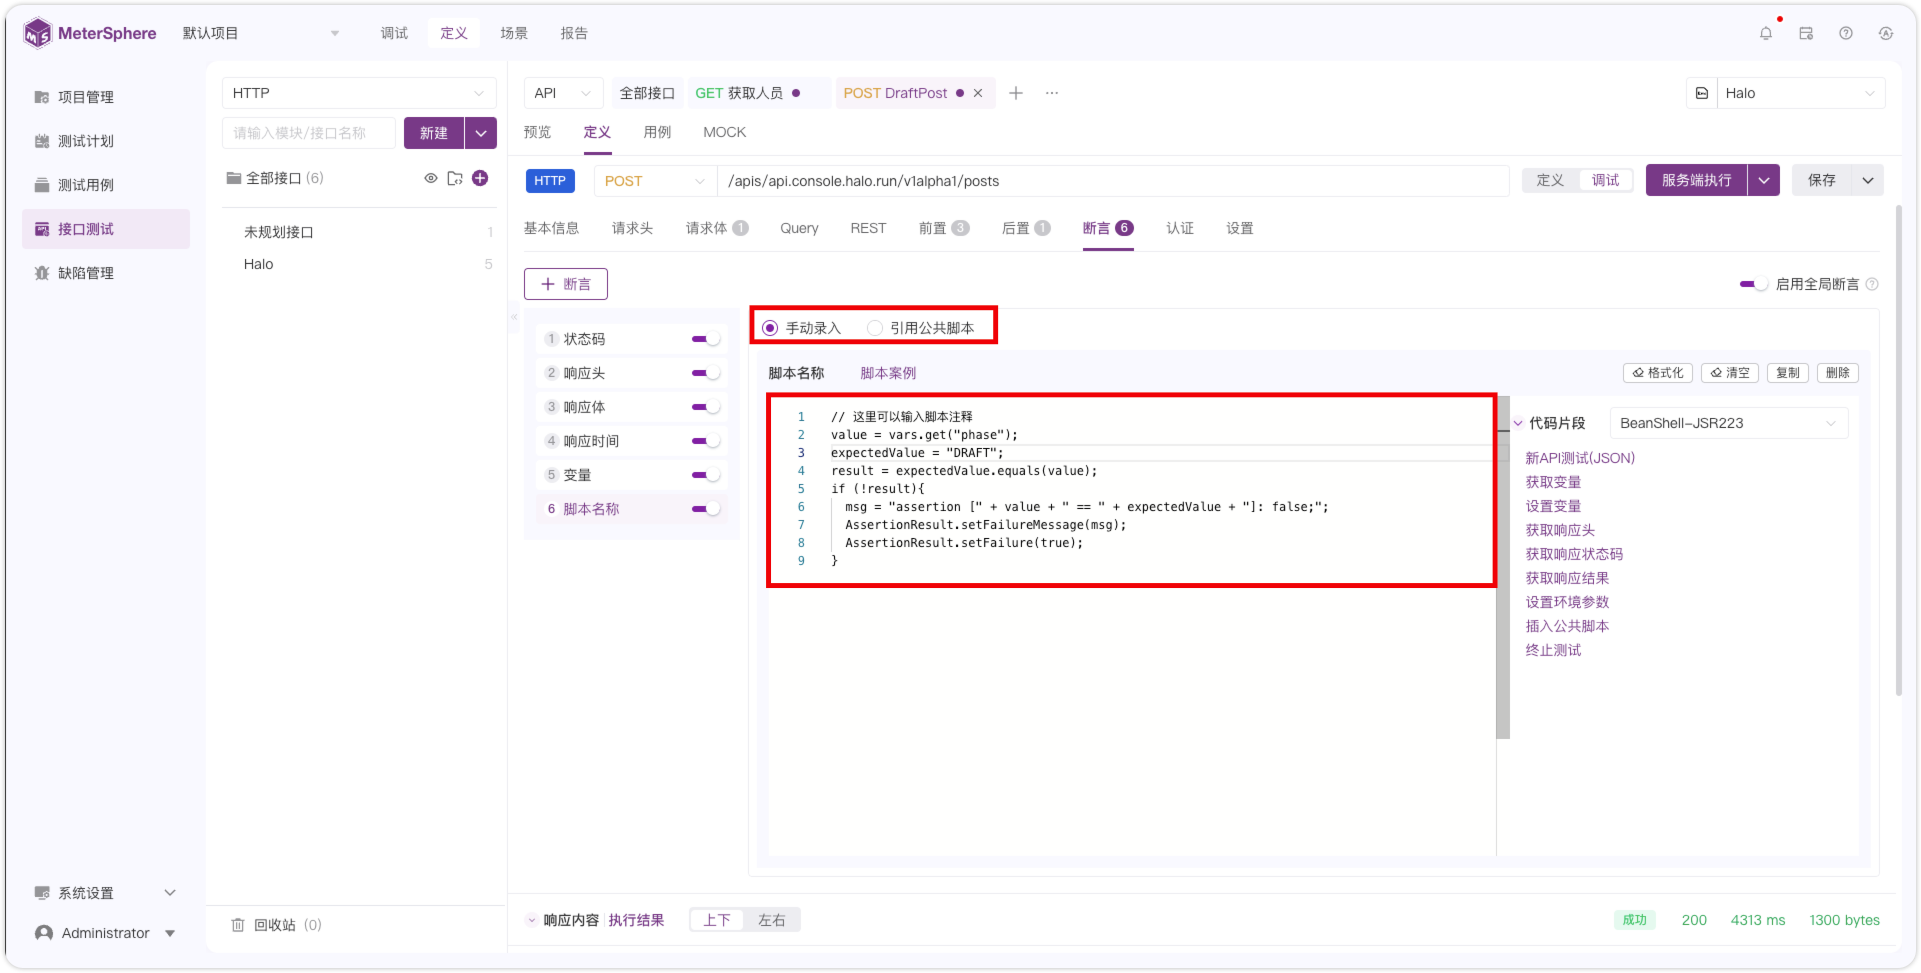The height and width of the screenshot is (973, 1921).
Task: Open the POST method dropdown
Action: click(x=655, y=181)
